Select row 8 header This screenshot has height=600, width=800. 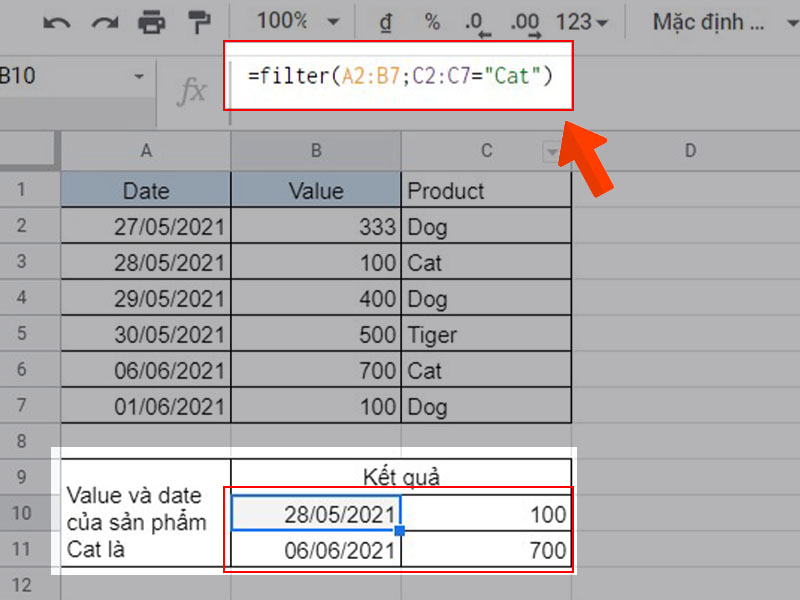point(21,441)
